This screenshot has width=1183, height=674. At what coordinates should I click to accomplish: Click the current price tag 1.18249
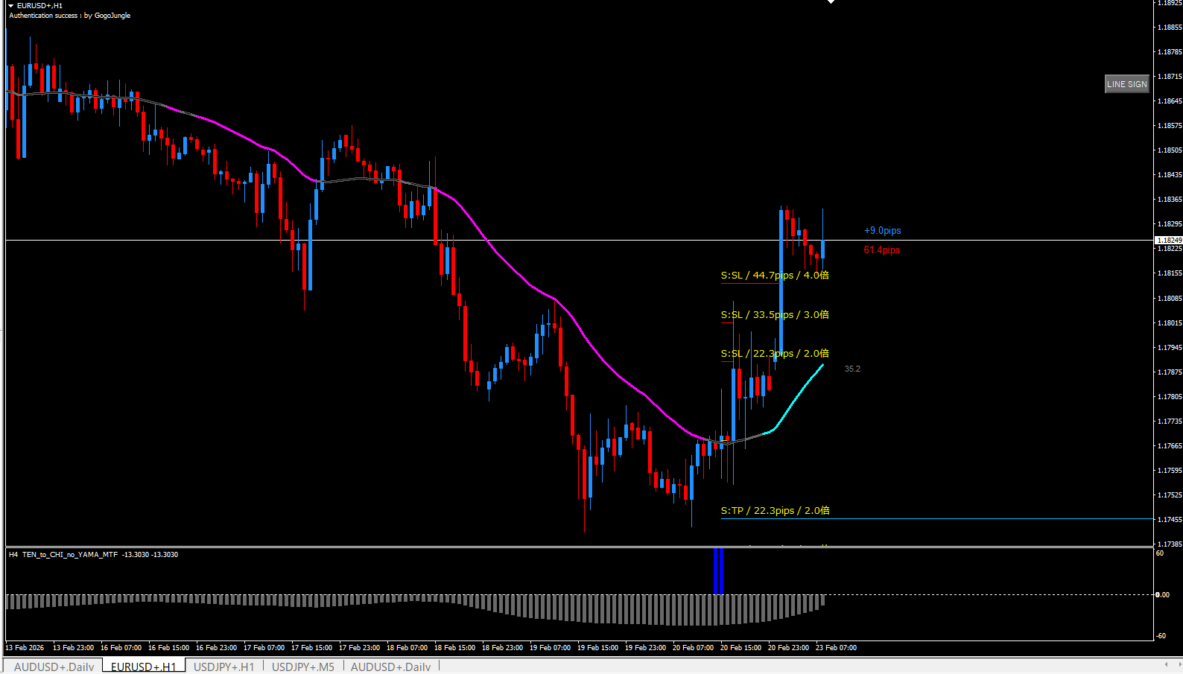1166,241
